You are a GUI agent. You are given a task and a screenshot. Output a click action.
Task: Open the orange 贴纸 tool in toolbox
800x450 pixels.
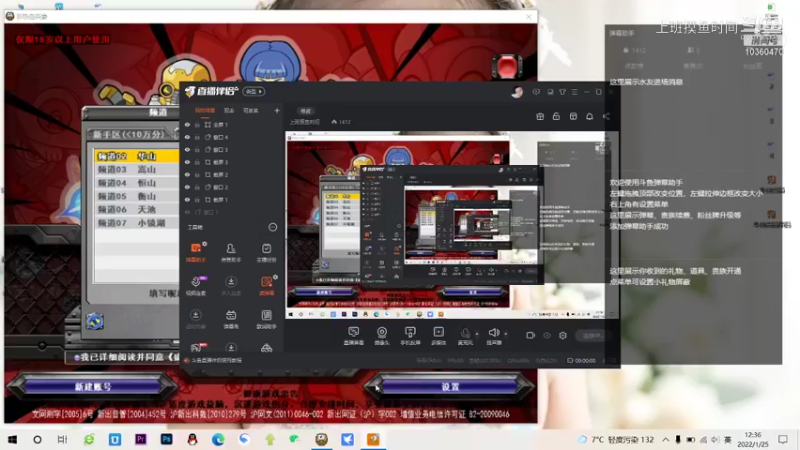[266, 285]
